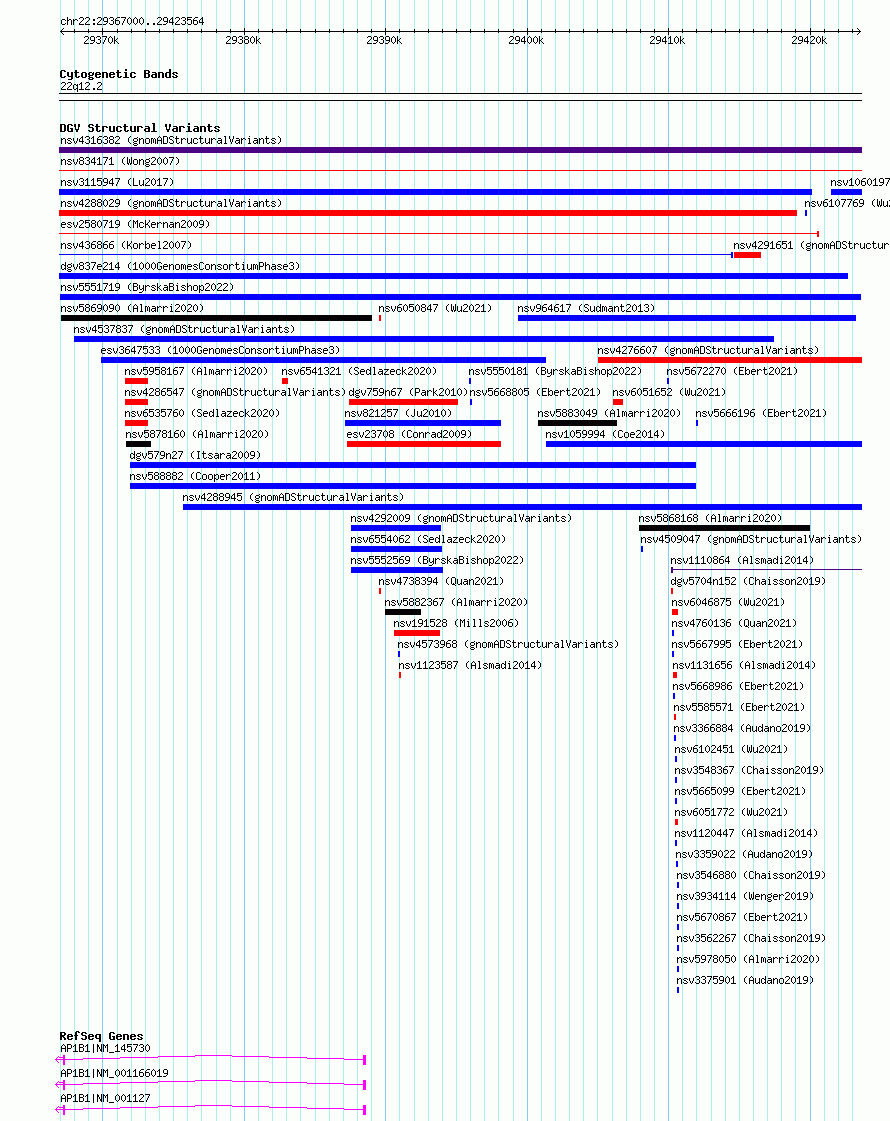Select the blue nsv821257 (Ju2010) bar
This screenshot has width=890, height=1121.
point(422,423)
